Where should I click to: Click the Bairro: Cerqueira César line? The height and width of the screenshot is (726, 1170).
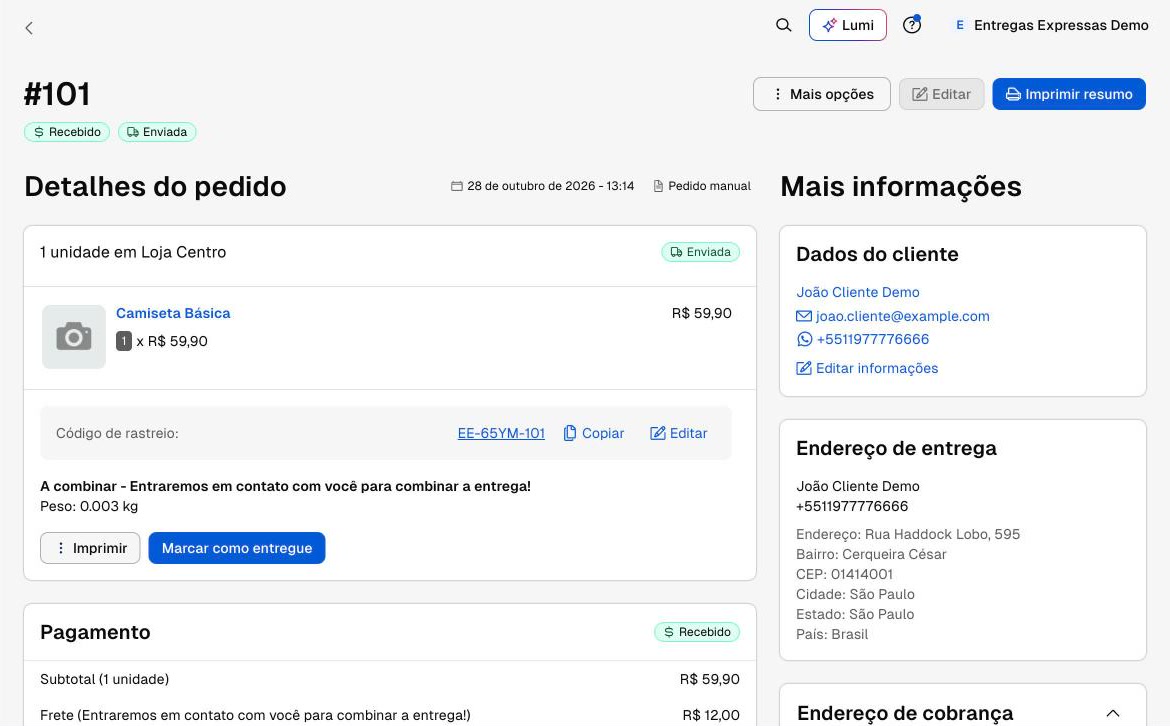(871, 554)
